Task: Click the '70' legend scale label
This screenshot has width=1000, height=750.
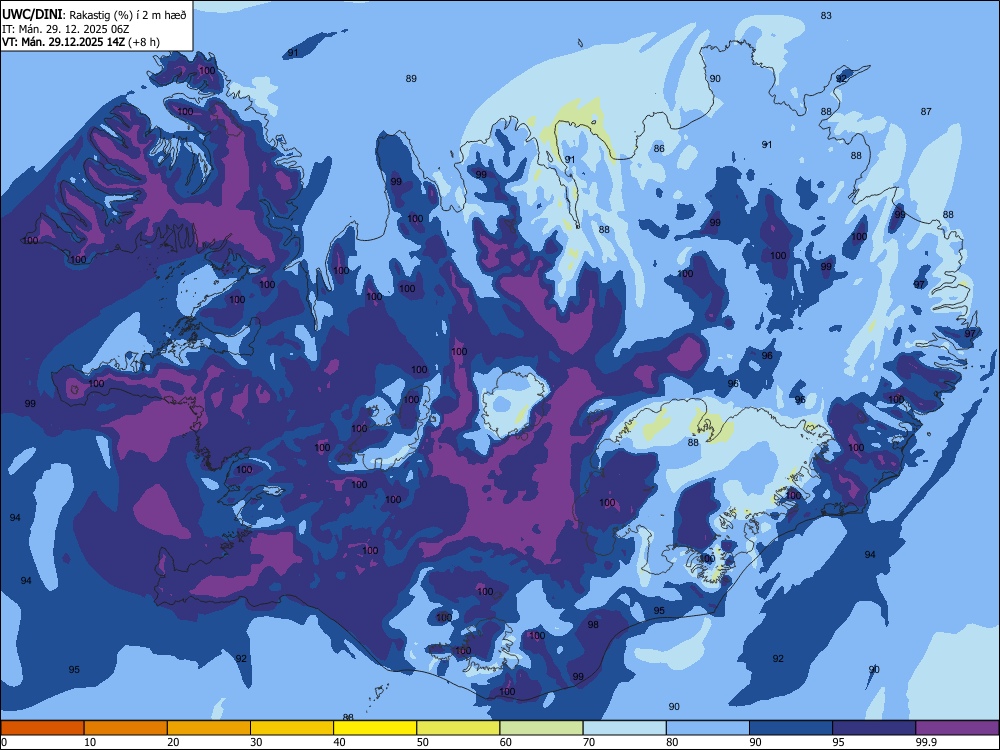Action: tap(589, 742)
